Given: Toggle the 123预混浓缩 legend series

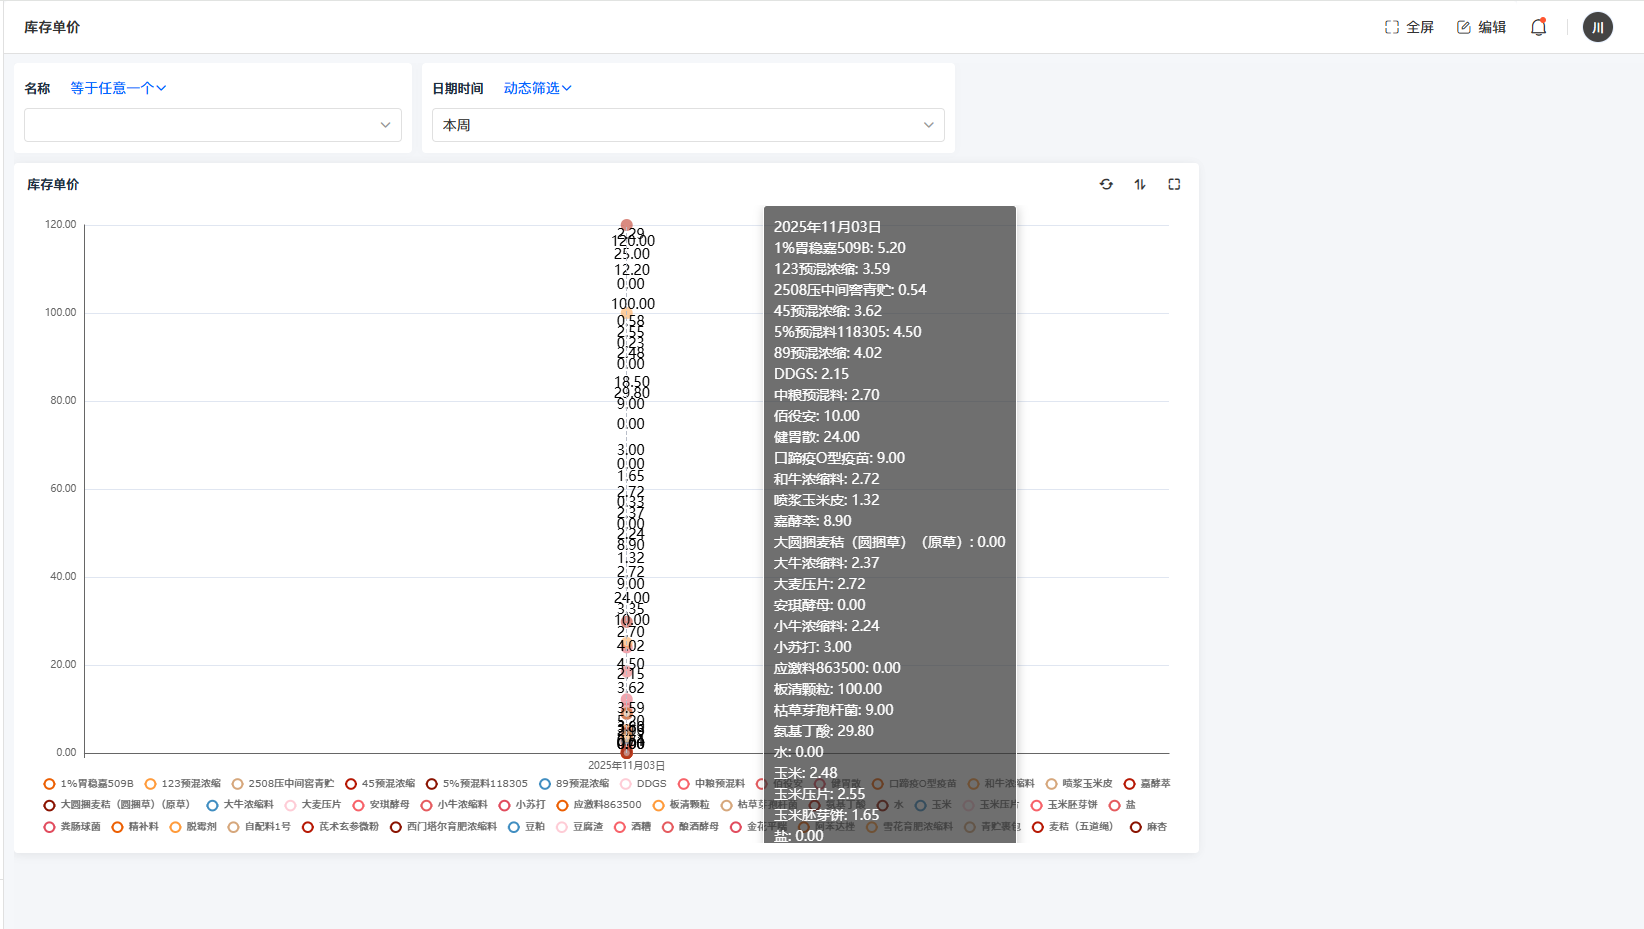Looking at the screenshot, I should pos(182,784).
